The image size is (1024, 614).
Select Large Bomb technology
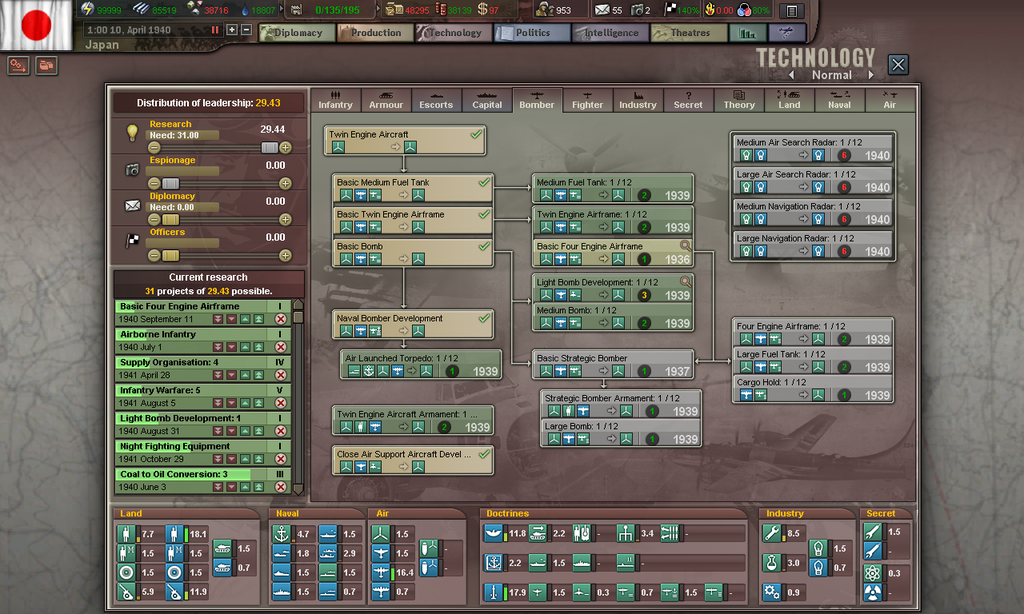coord(621,432)
